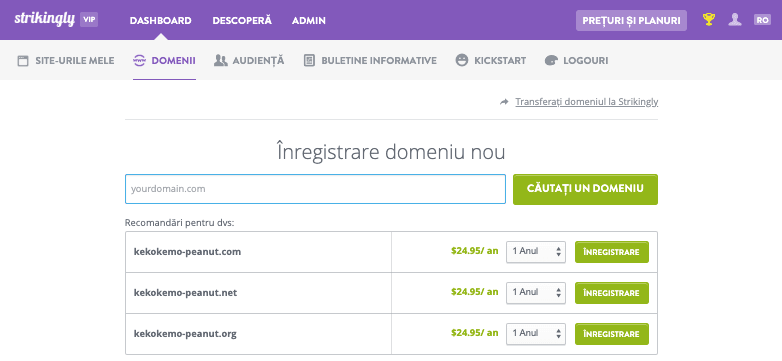
Task: Open the Dashboard menu
Action: pyautogui.click(x=161, y=20)
